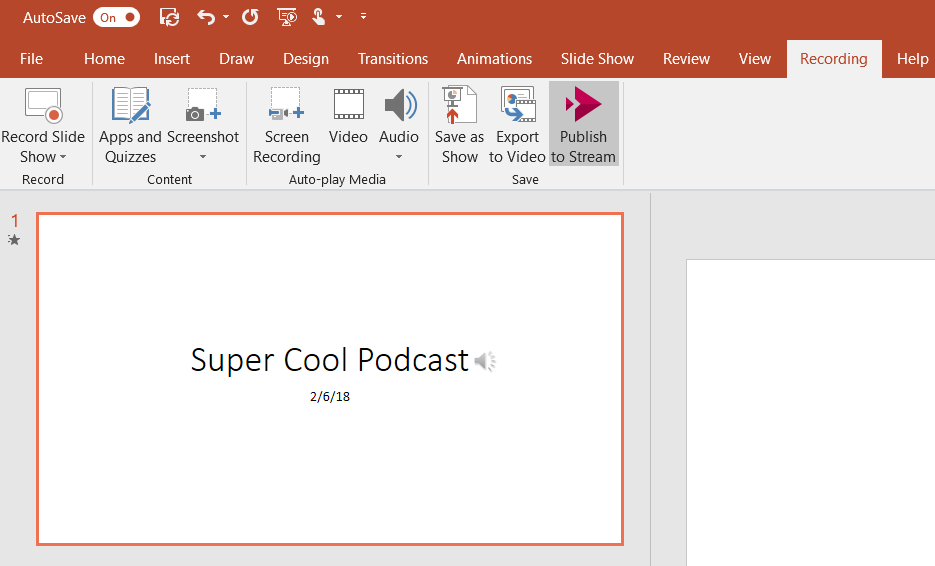Viewport: 935px width, 566px height.
Task: Open the File tab
Action: pos(31,58)
